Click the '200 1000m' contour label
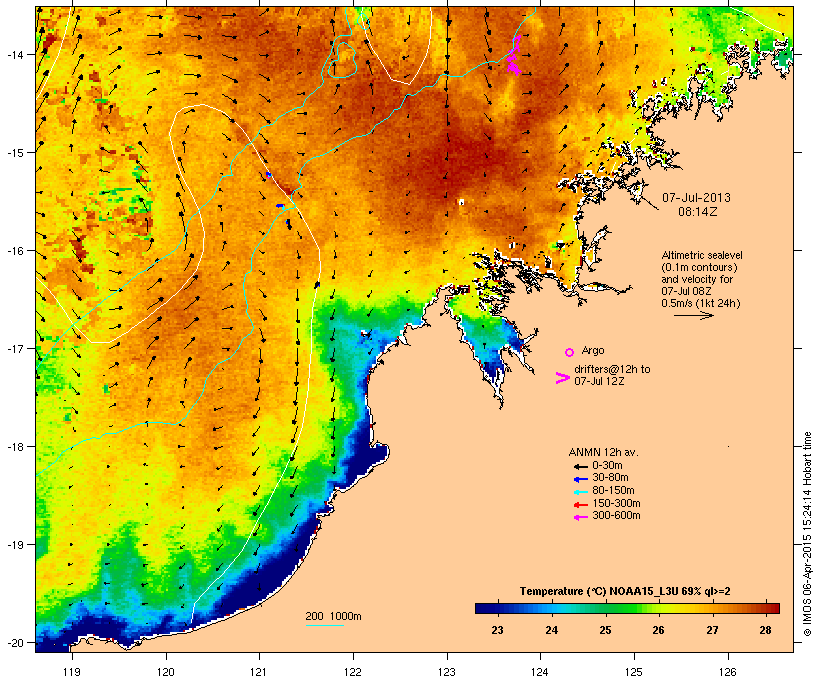The width and height of the screenshot is (820, 680). [333, 616]
